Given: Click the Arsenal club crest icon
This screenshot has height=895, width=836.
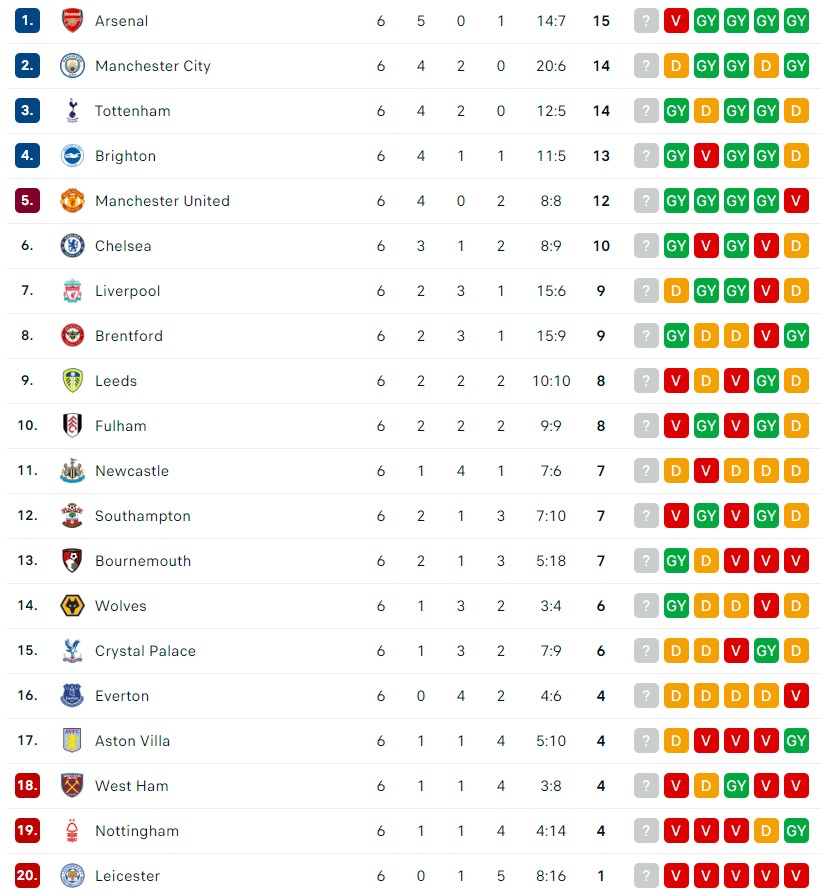Looking at the screenshot, I should [x=72, y=21].
